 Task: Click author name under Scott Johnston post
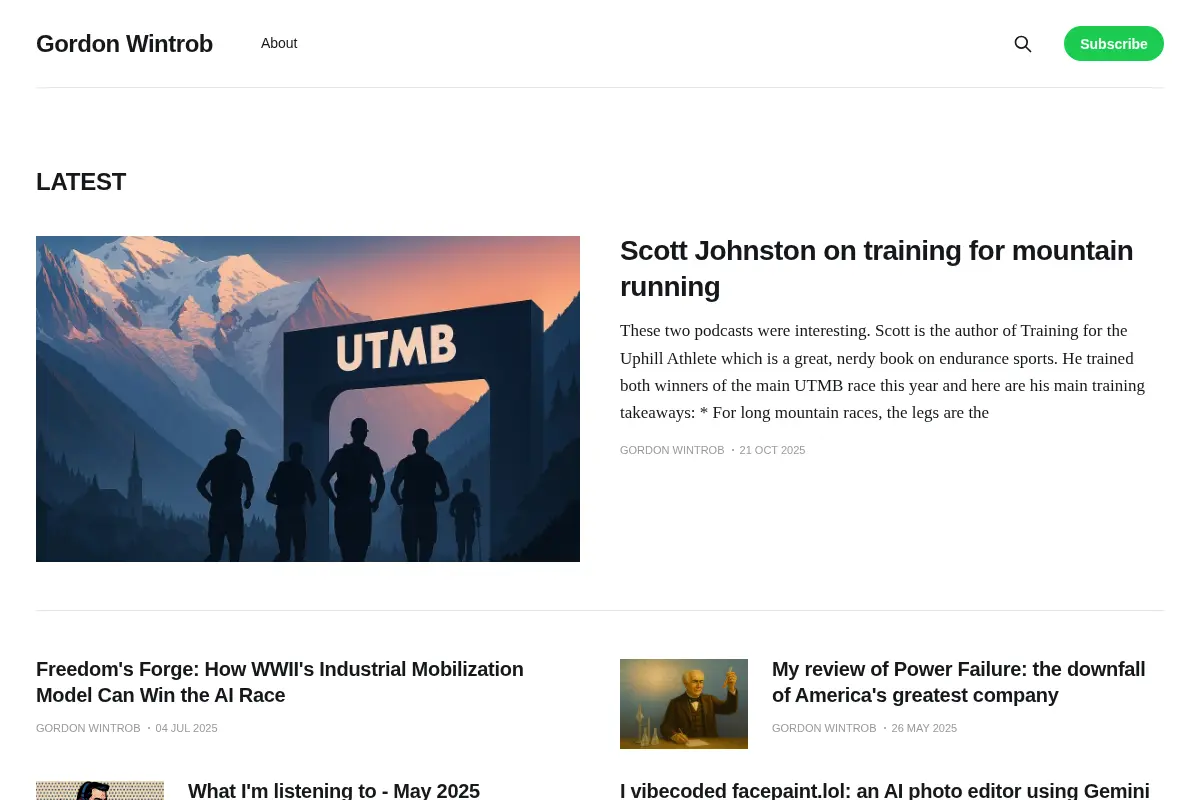point(672,450)
